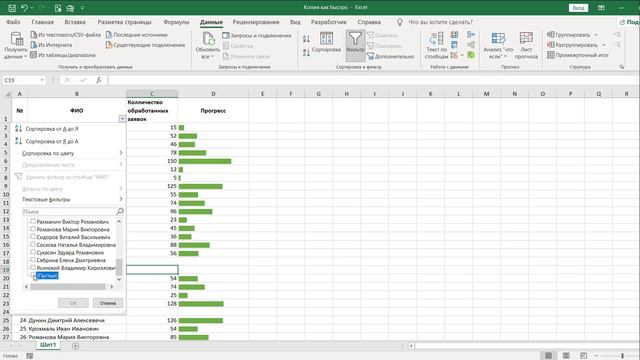Click the Вход sign-in button
The height and width of the screenshot is (360, 640).
(578, 8)
